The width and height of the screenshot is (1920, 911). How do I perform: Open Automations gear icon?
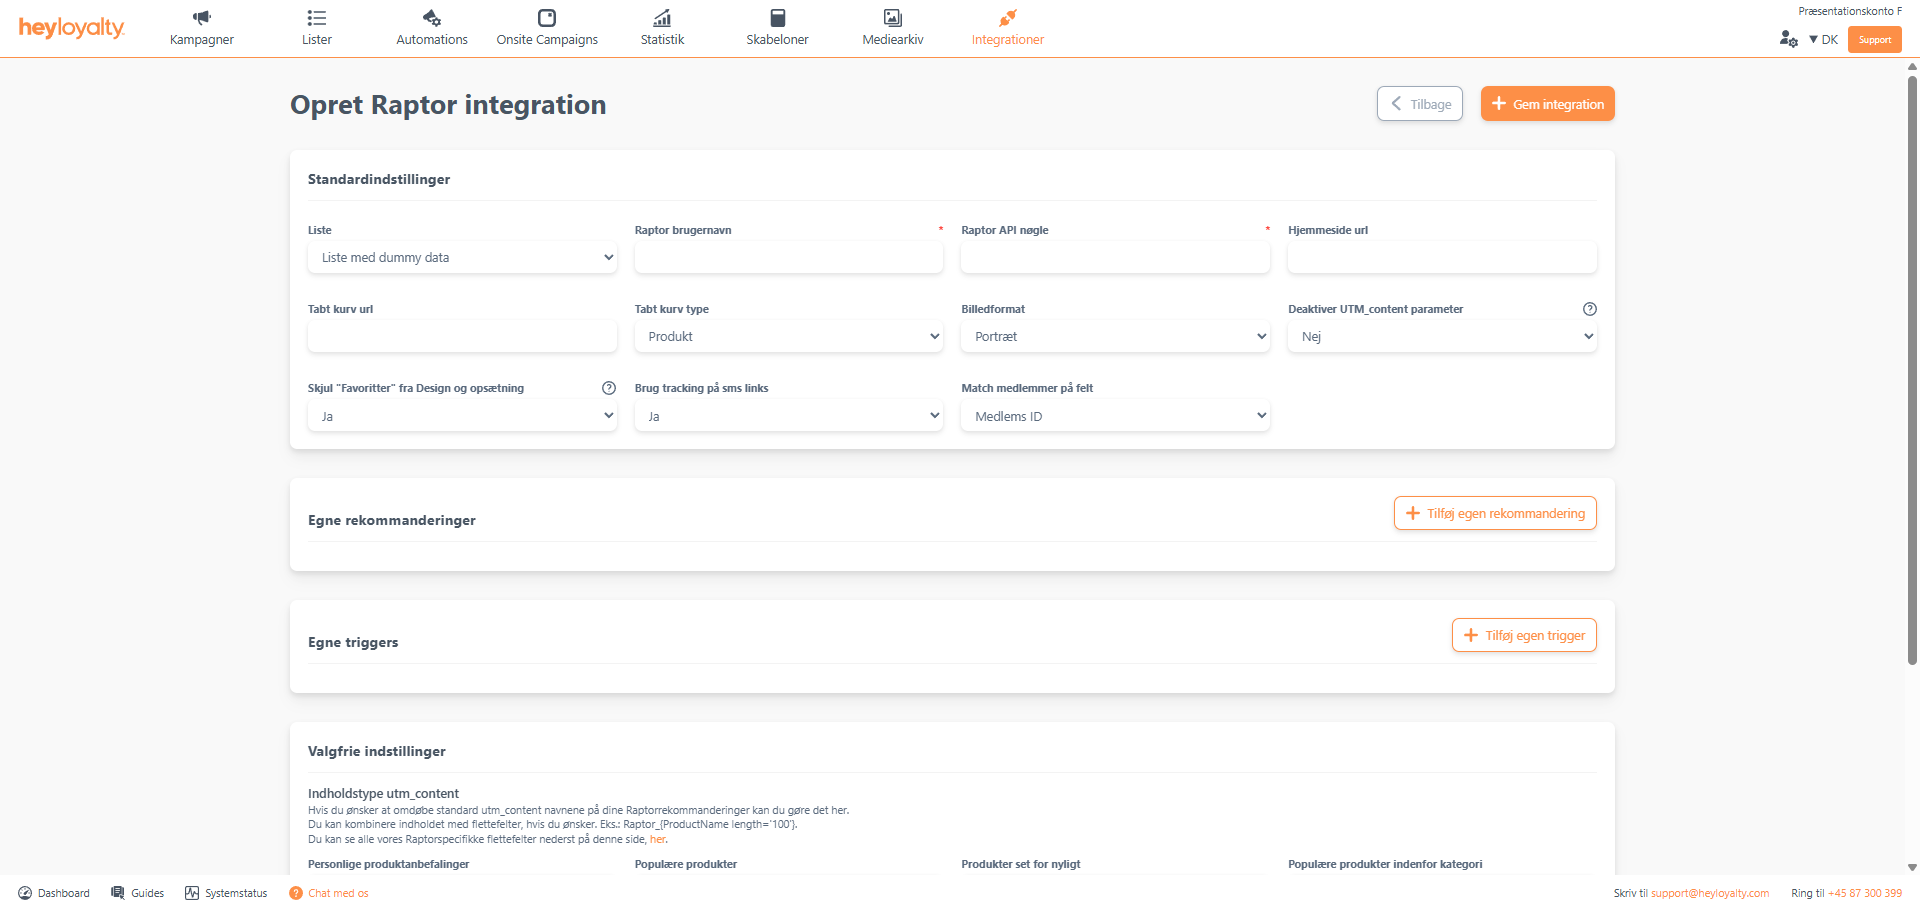point(432,18)
